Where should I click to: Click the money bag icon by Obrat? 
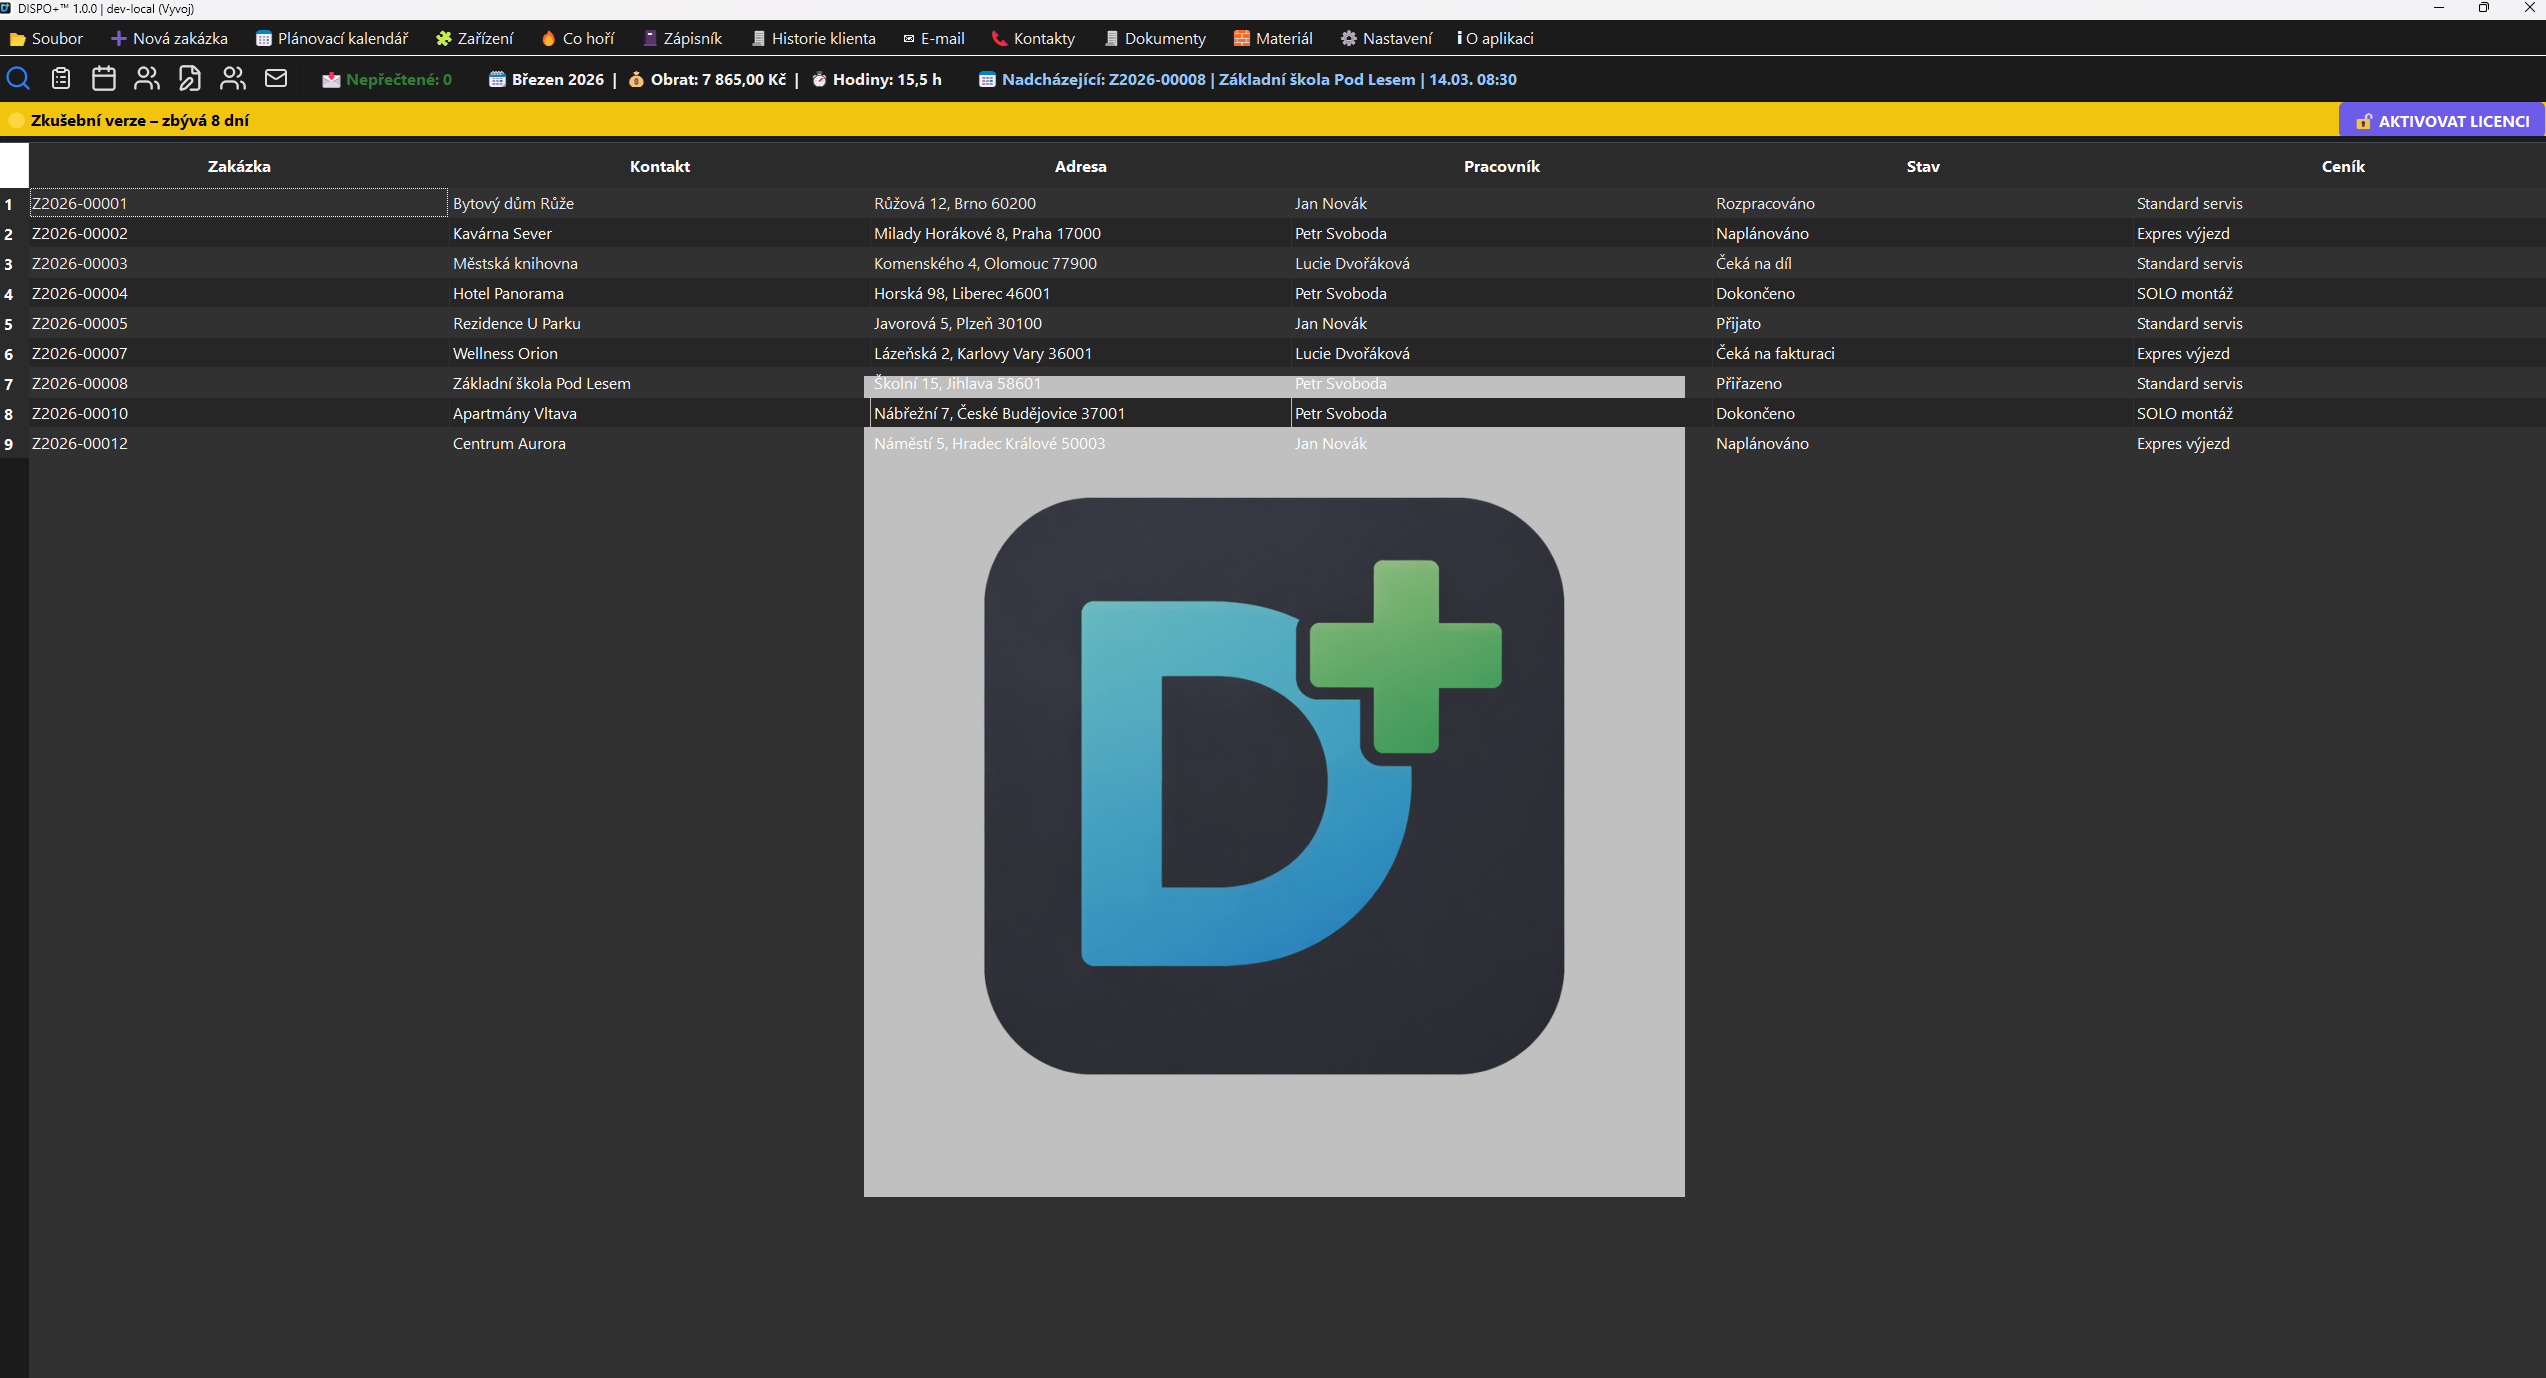point(636,80)
